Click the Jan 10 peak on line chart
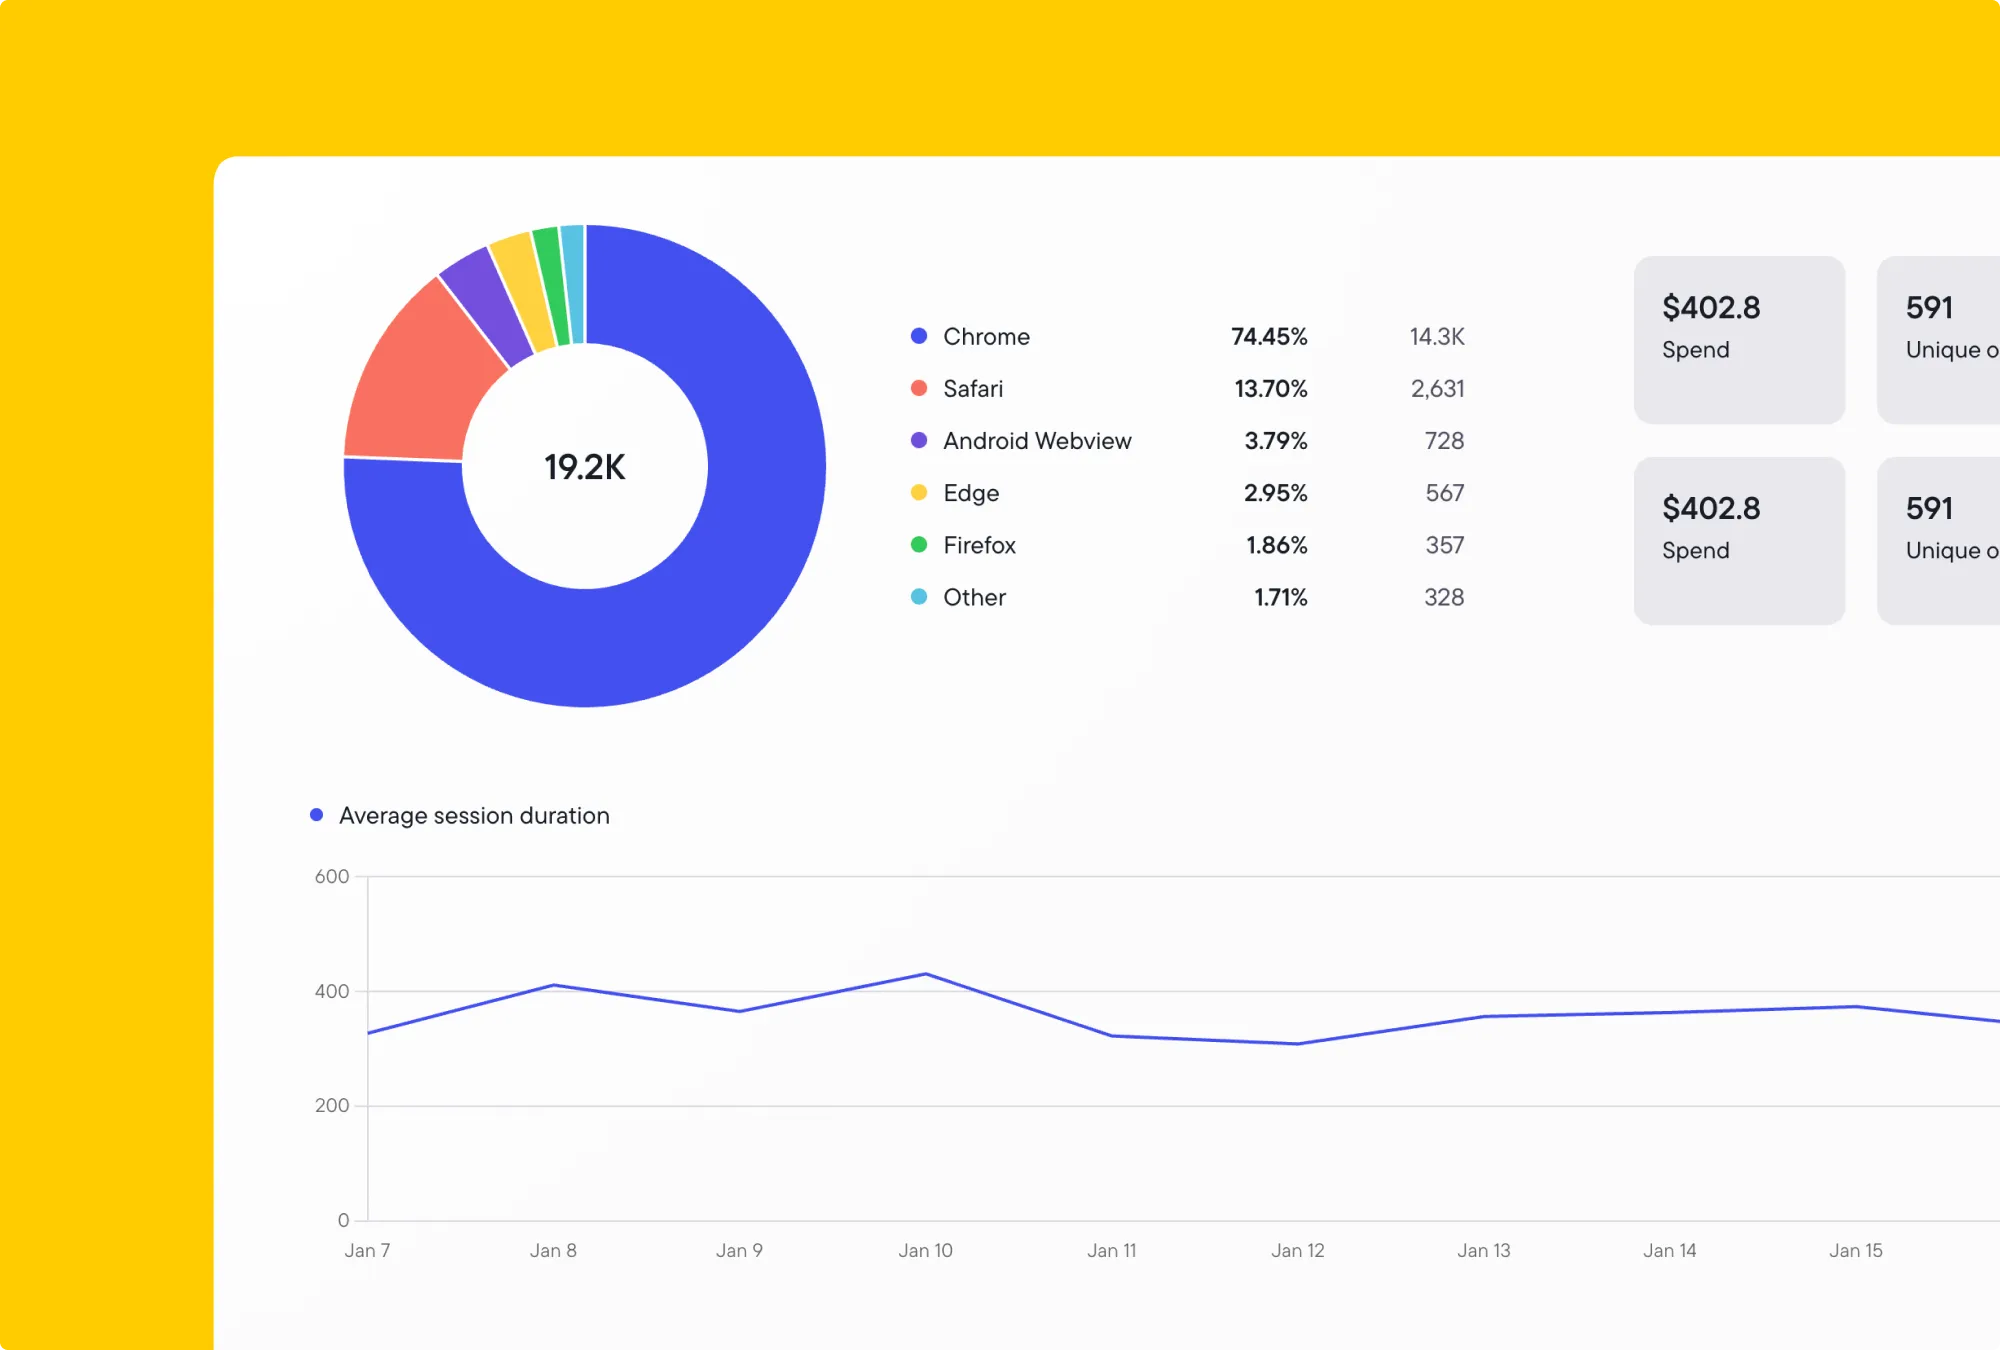 pos(926,973)
